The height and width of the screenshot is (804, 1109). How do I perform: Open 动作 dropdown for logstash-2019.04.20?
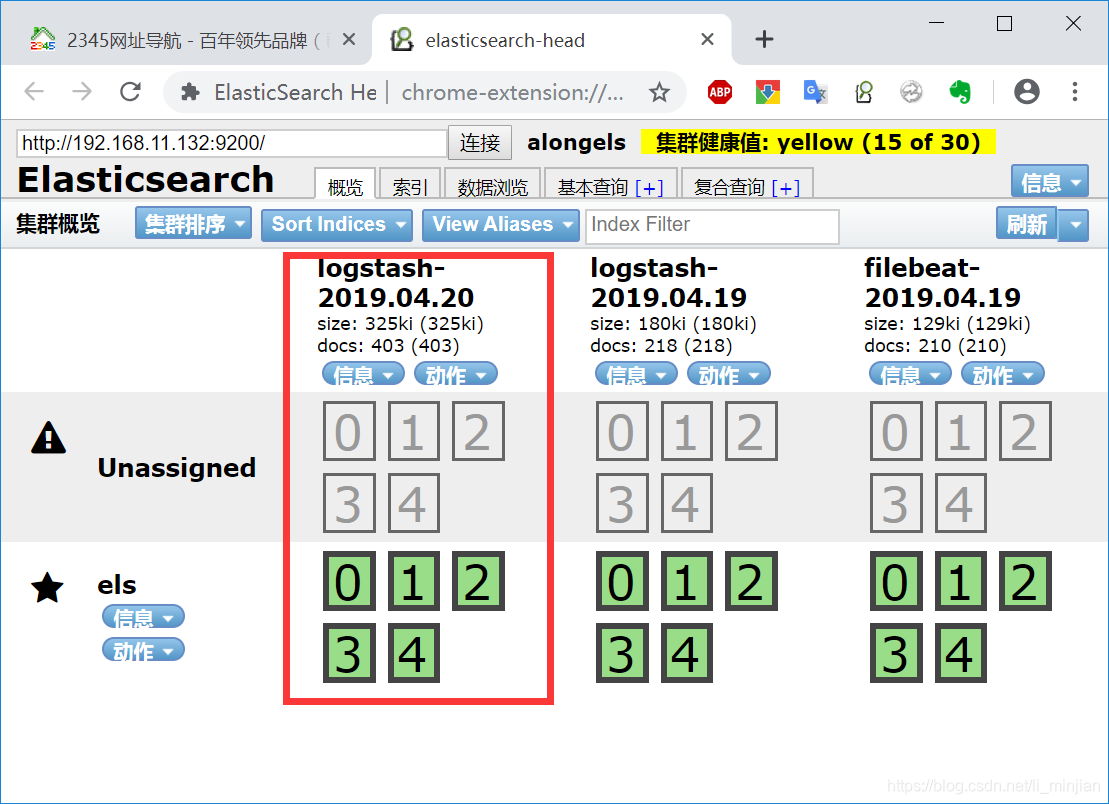click(455, 374)
